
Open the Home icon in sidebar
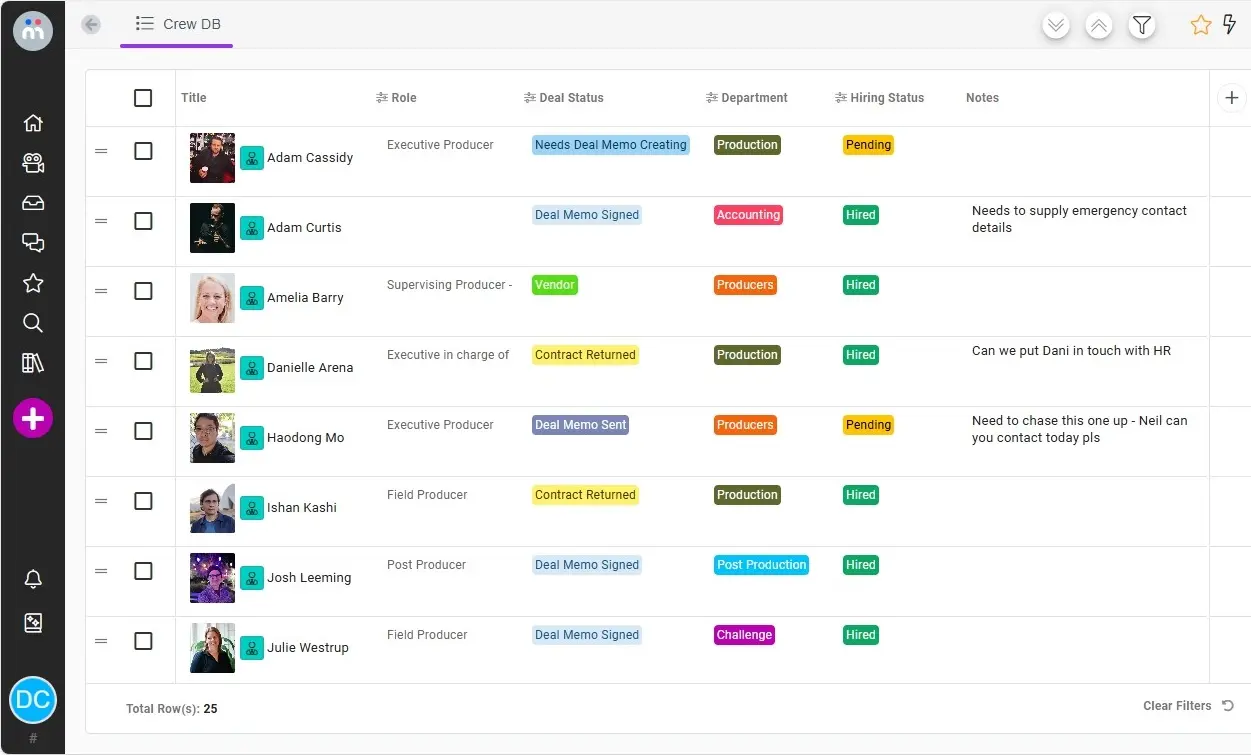(33, 123)
